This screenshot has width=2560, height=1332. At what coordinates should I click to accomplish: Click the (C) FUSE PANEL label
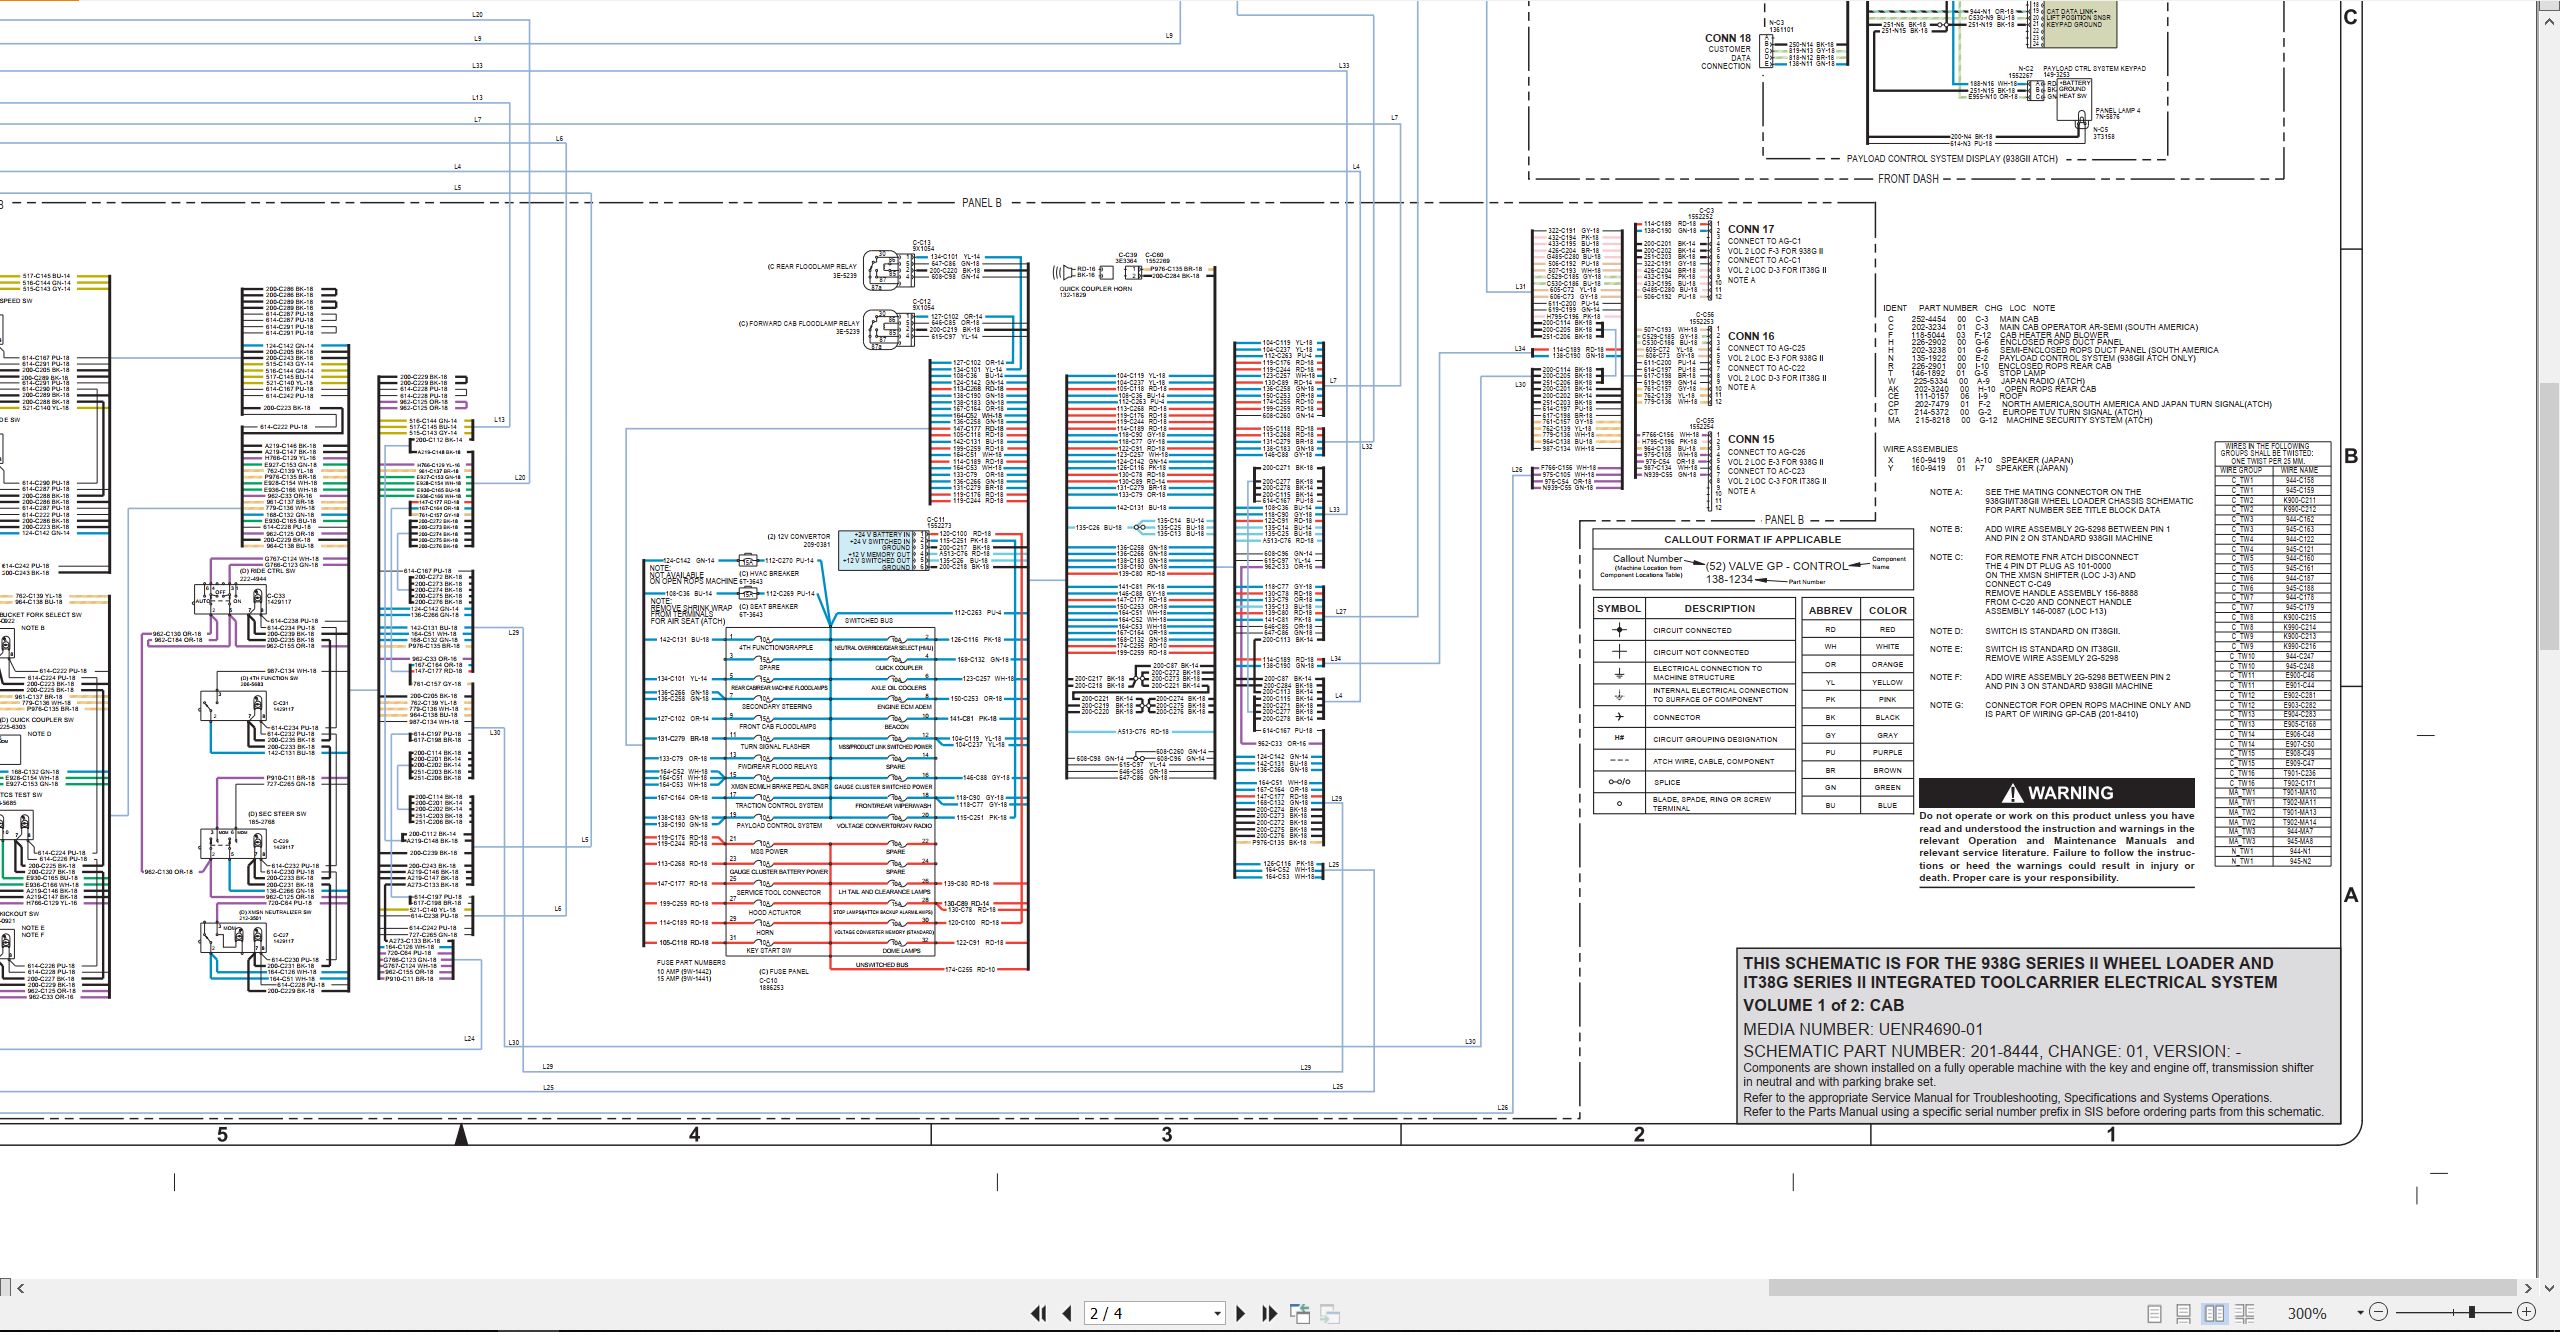click(x=784, y=971)
